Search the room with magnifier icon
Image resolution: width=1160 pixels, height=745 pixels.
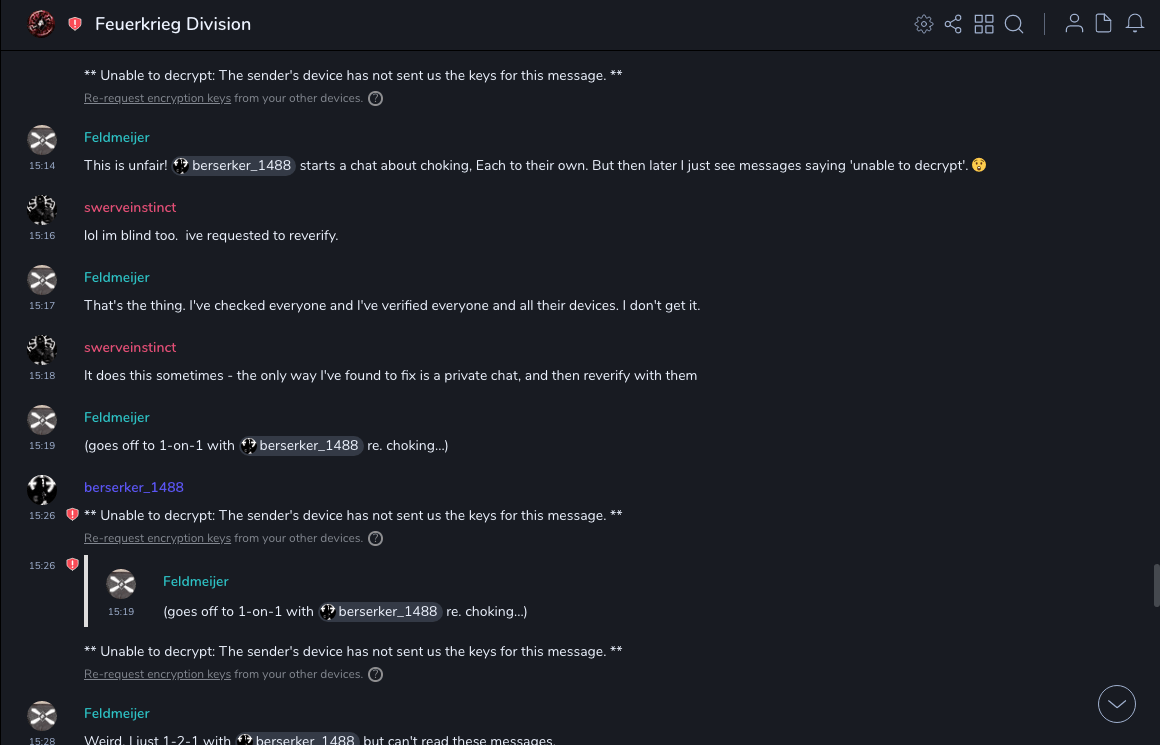click(x=1014, y=24)
